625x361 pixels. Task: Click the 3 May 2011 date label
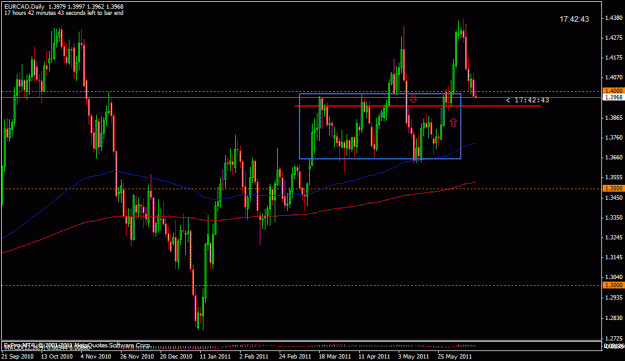[x=413, y=357]
